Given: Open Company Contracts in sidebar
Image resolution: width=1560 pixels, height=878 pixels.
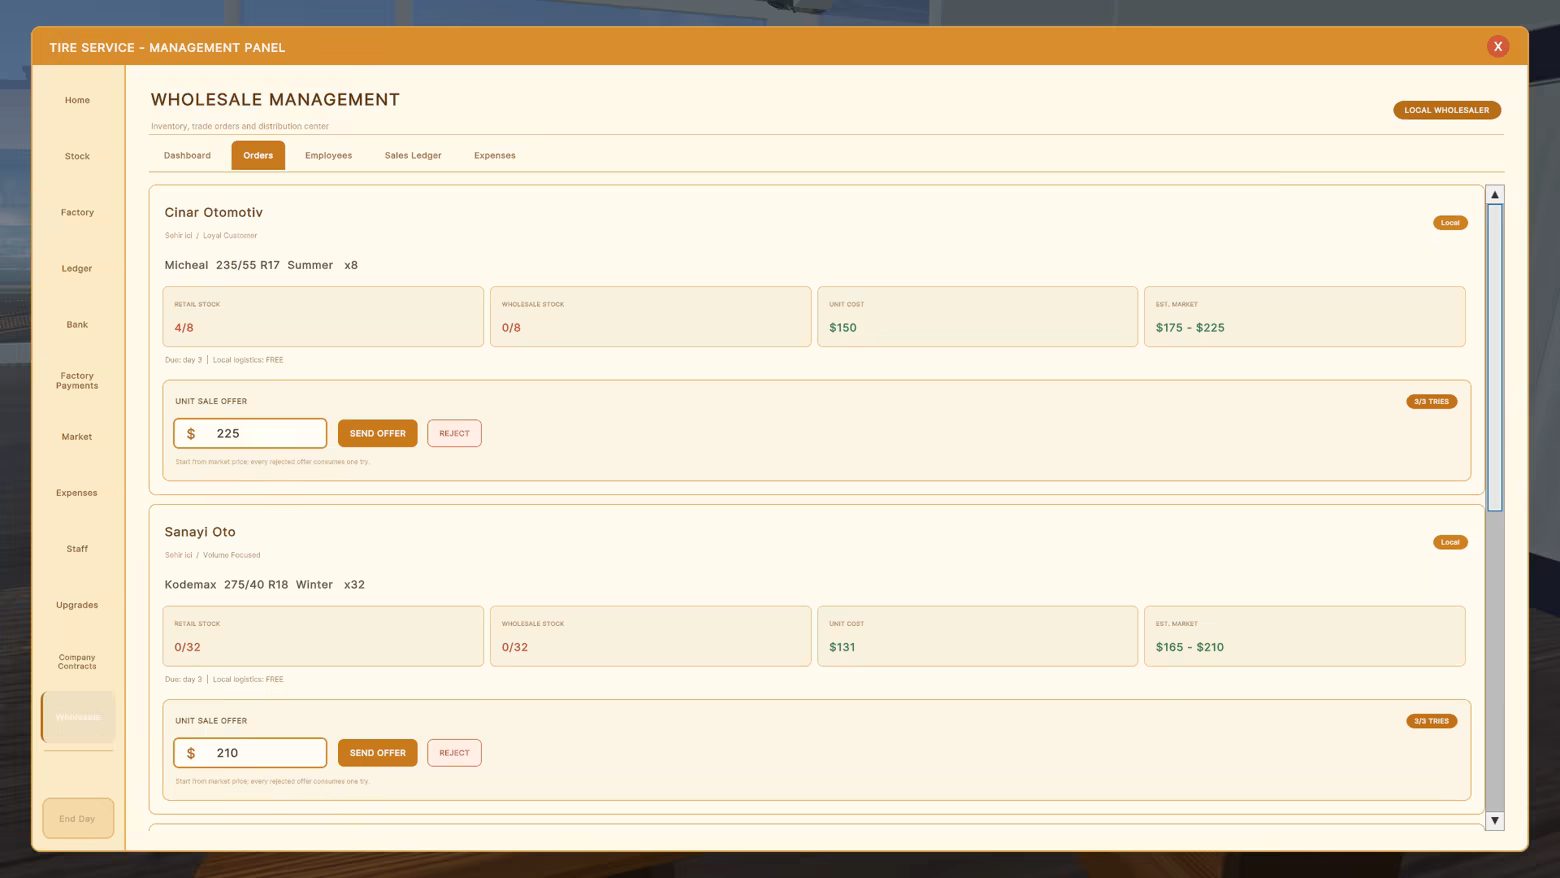Looking at the screenshot, I should point(77,661).
